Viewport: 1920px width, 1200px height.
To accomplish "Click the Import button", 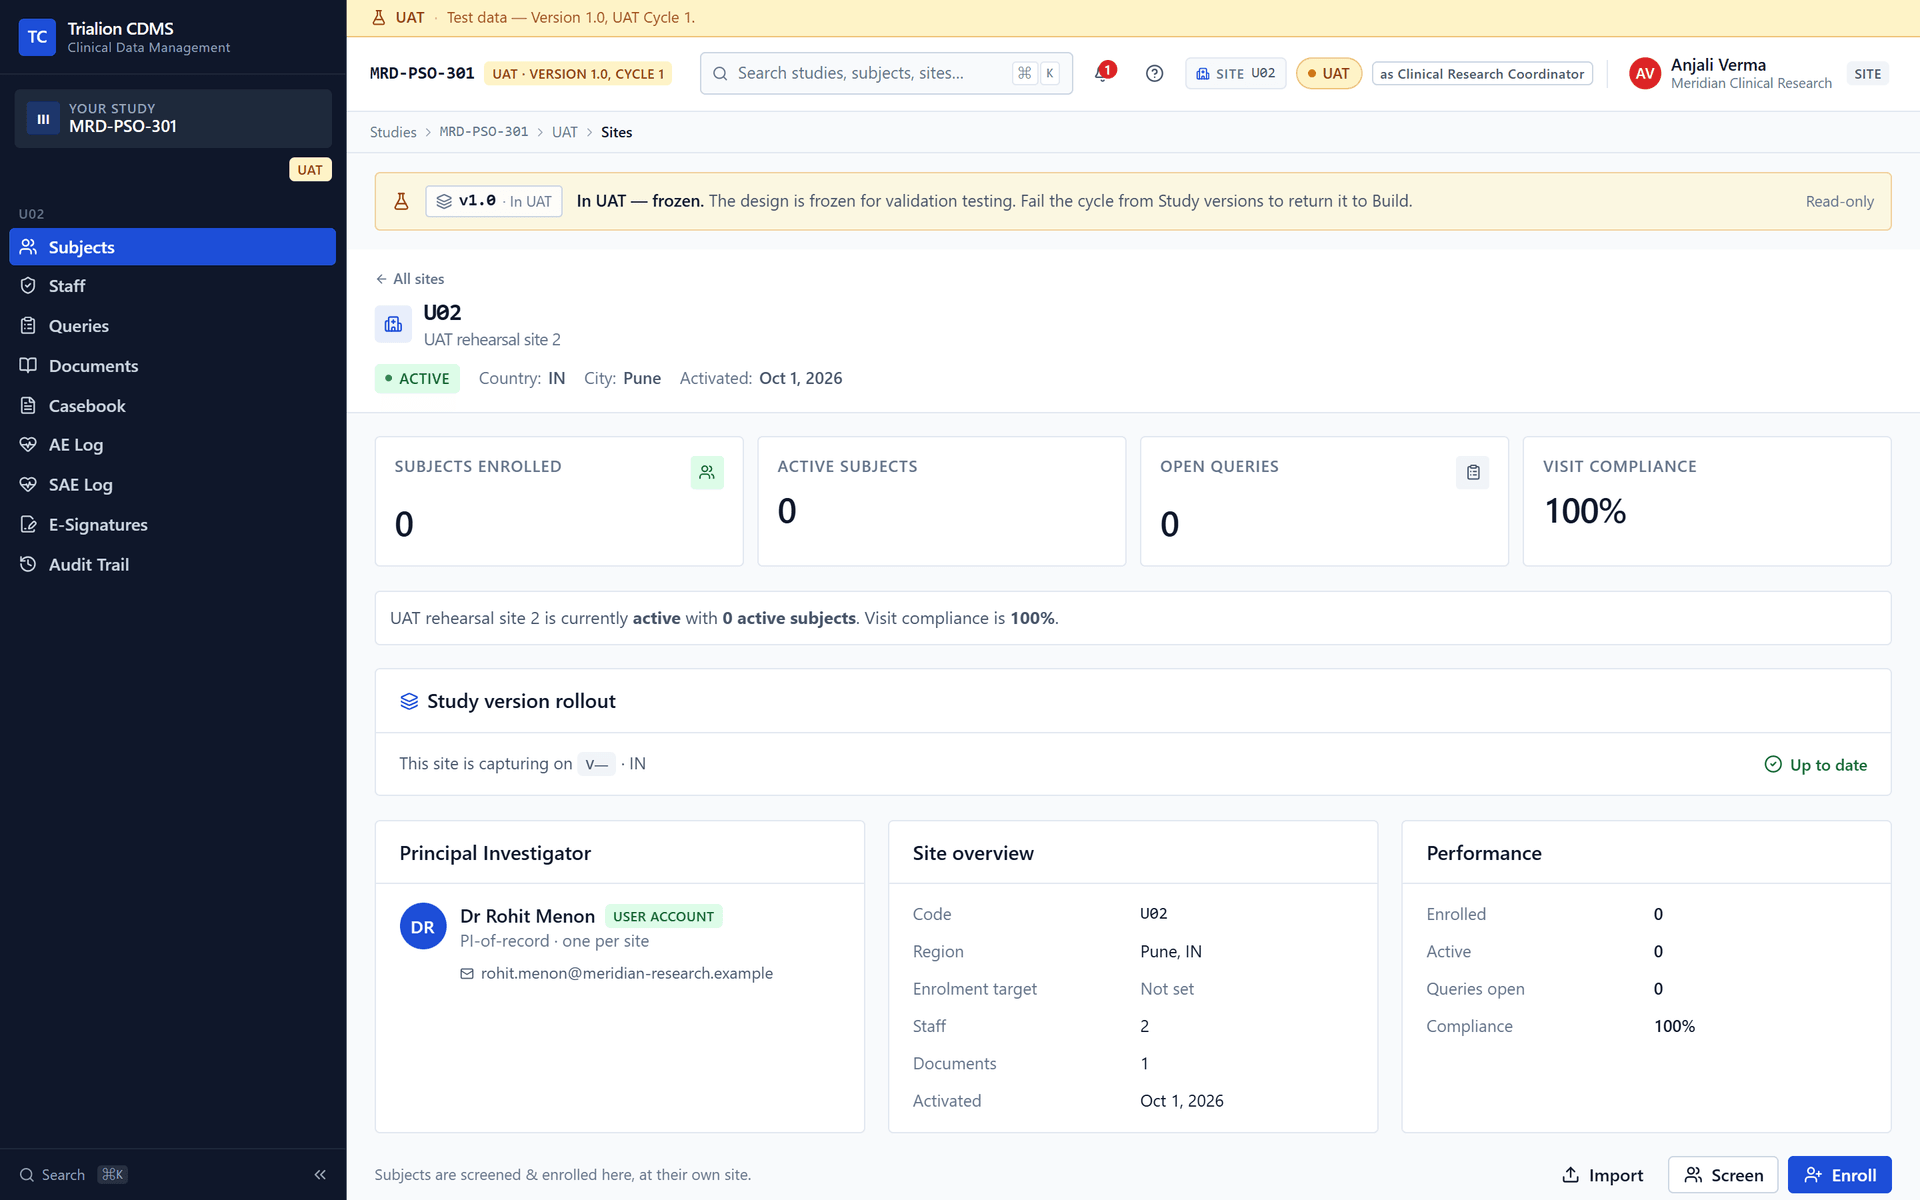I will coord(1602,1175).
